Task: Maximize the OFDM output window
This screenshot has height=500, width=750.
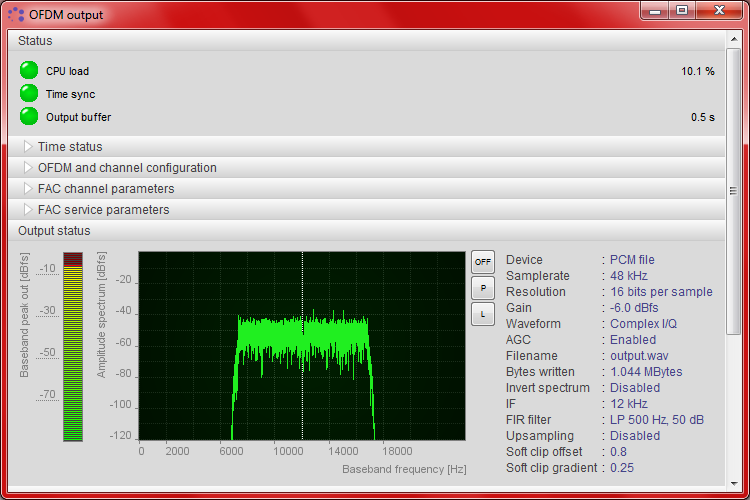Action: click(682, 11)
